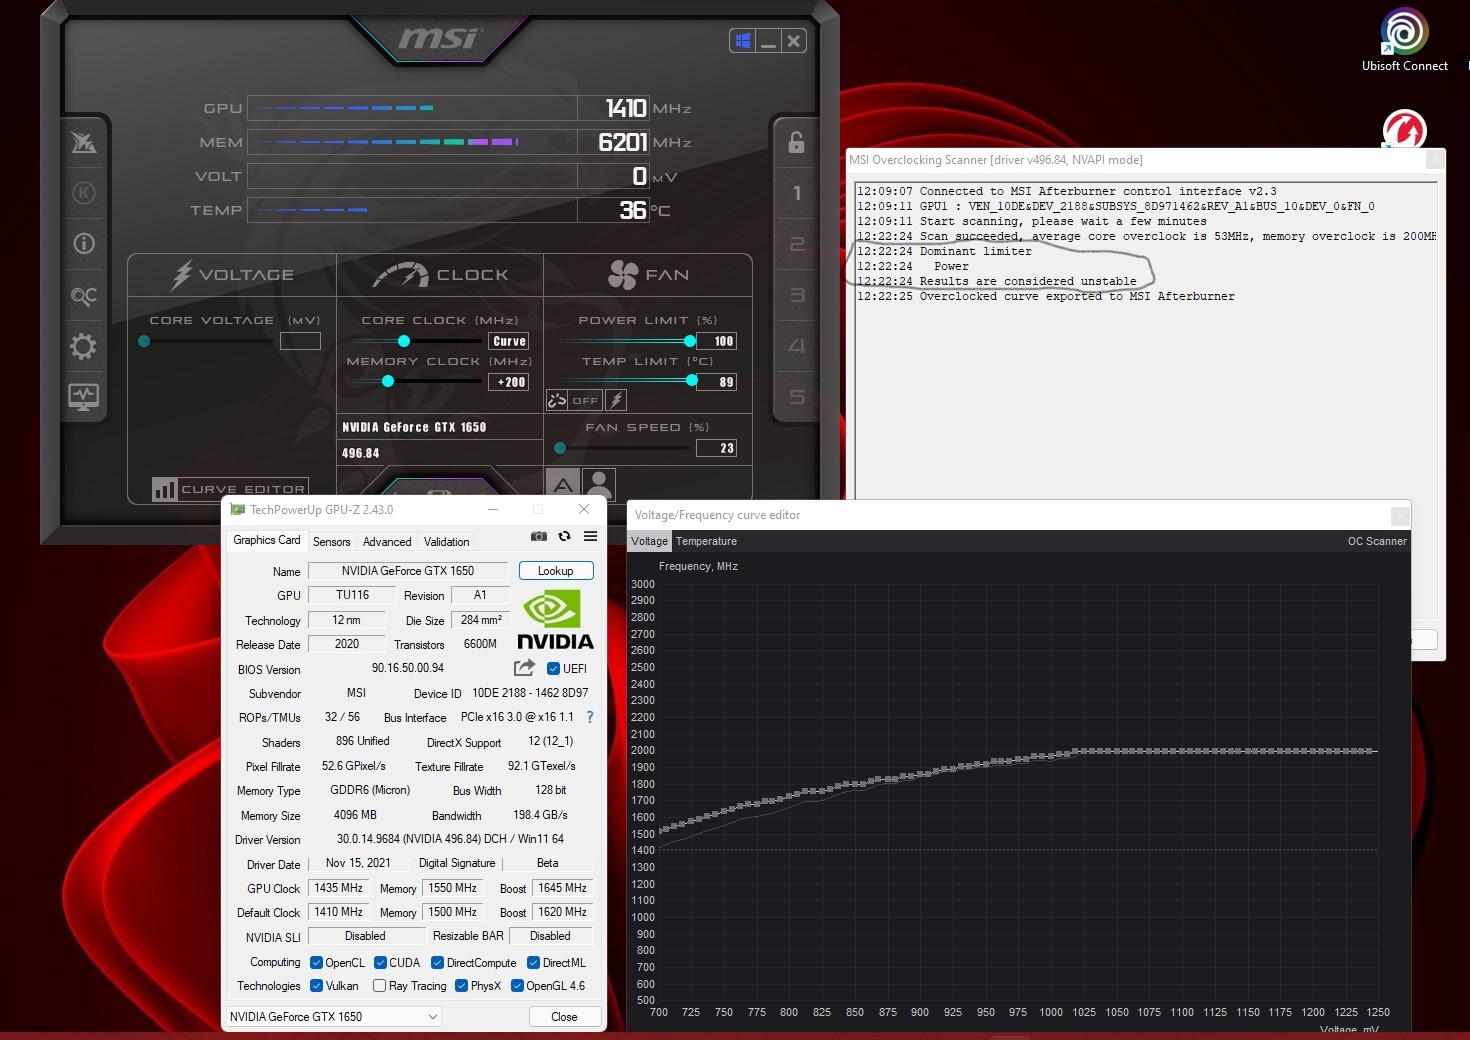The height and width of the screenshot is (1040, 1470).
Task: Switch to GPU-Z Sensors tab
Action: (331, 542)
